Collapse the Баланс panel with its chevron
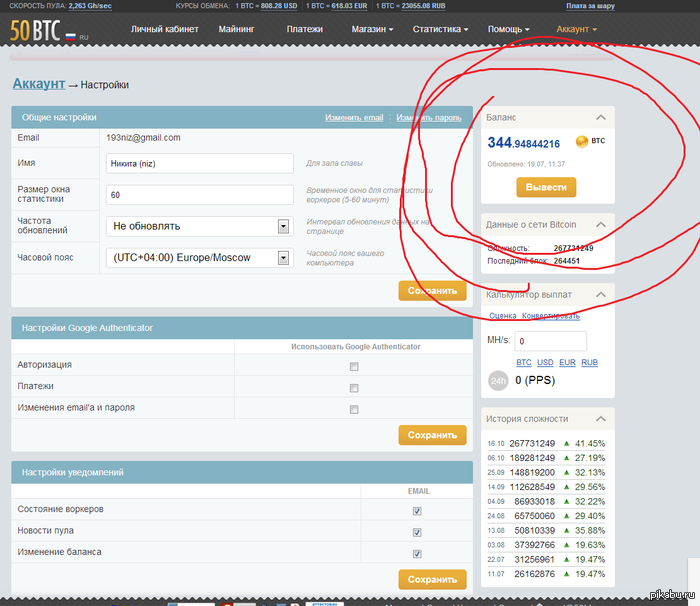Image resolution: width=700 pixels, height=606 pixels. pos(600,117)
